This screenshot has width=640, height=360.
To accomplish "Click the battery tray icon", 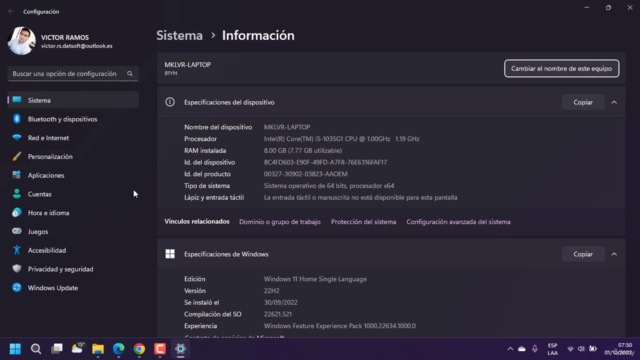I will (593, 349).
